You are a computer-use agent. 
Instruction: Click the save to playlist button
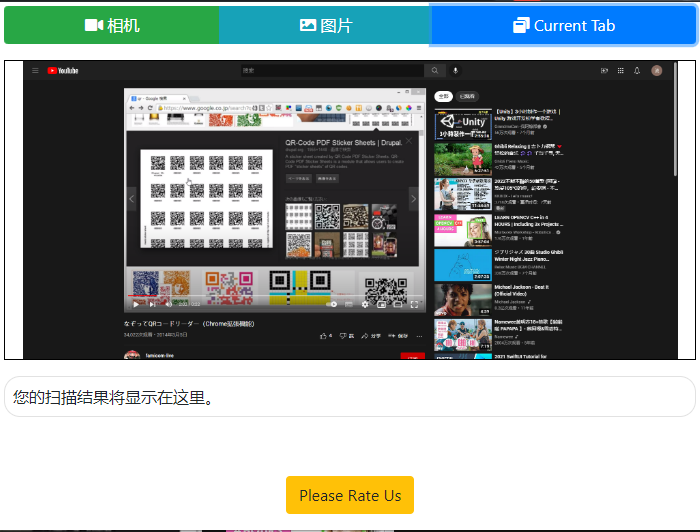pos(398,336)
